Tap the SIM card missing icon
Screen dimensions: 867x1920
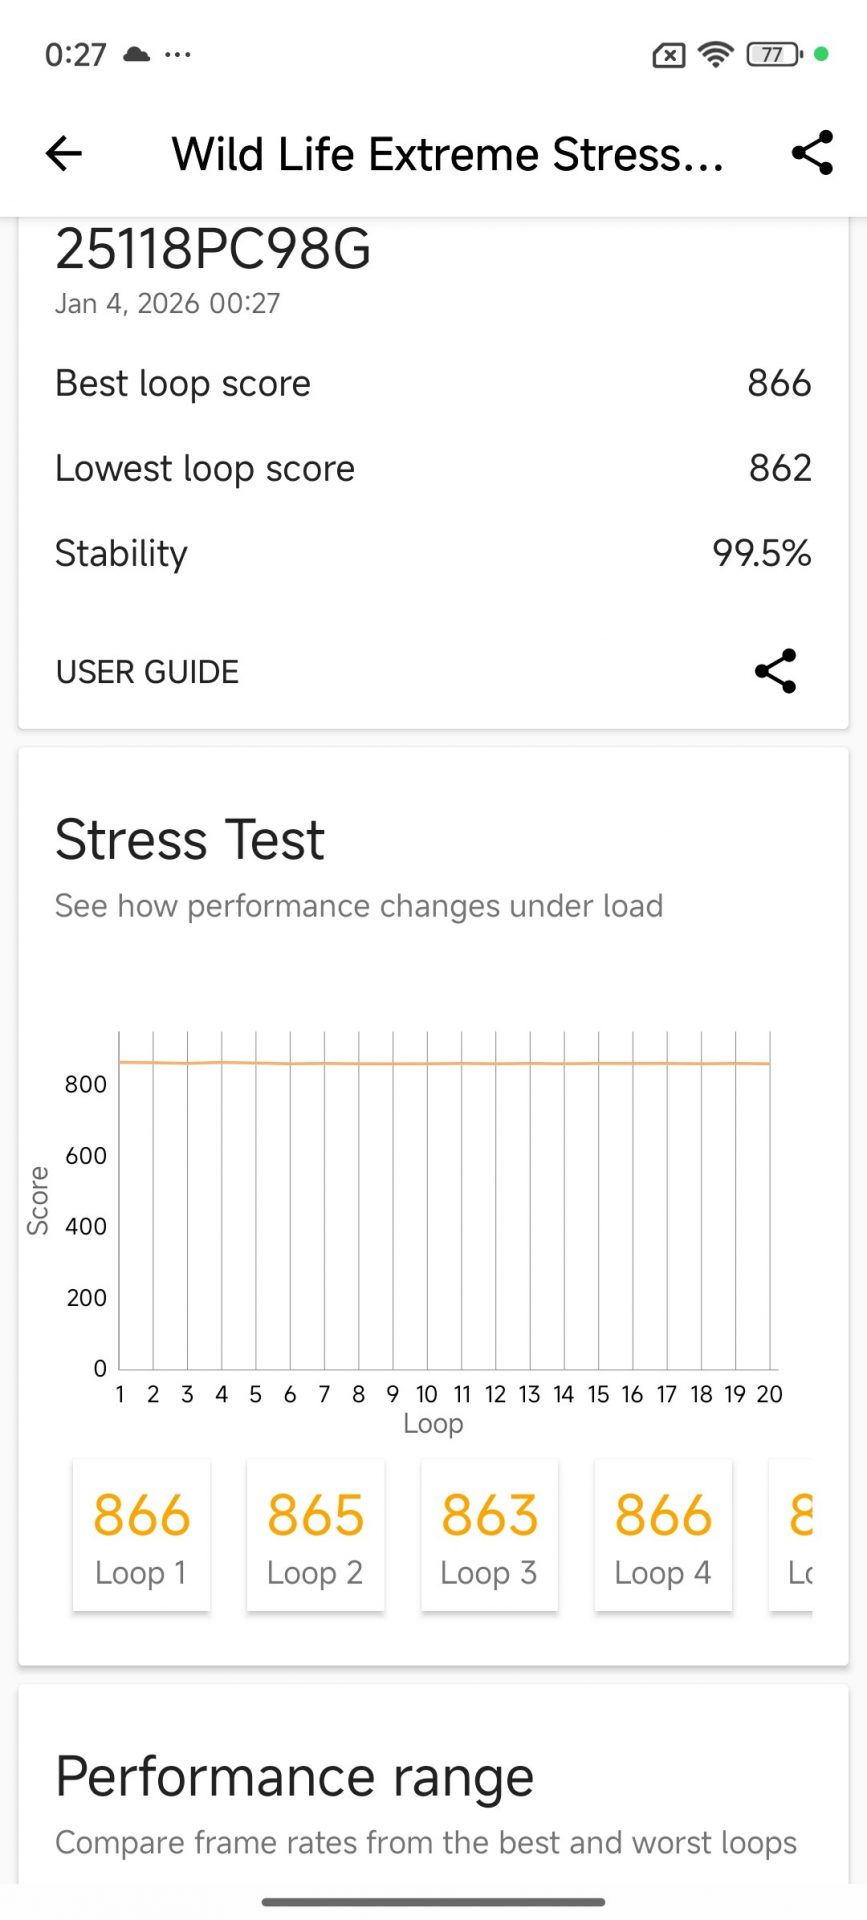(x=668, y=55)
